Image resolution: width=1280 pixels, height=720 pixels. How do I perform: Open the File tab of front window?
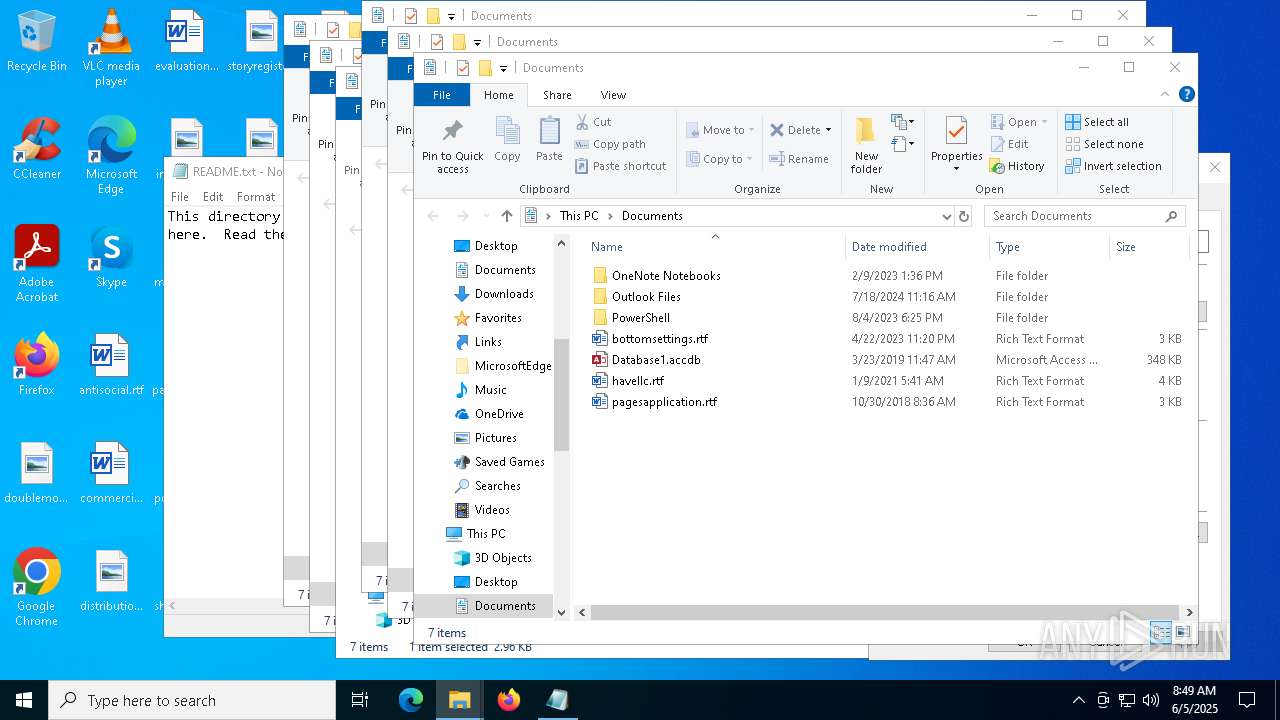(441, 95)
